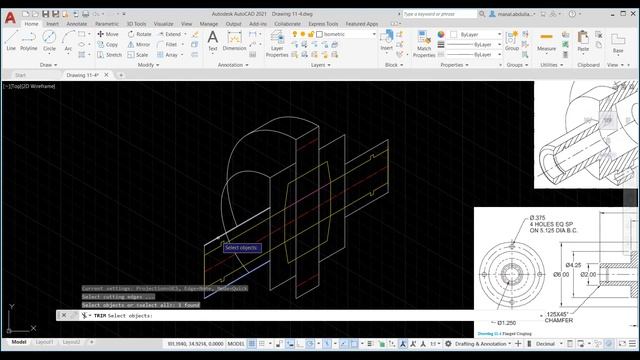Open the Annotate ribbon tab

77,24
